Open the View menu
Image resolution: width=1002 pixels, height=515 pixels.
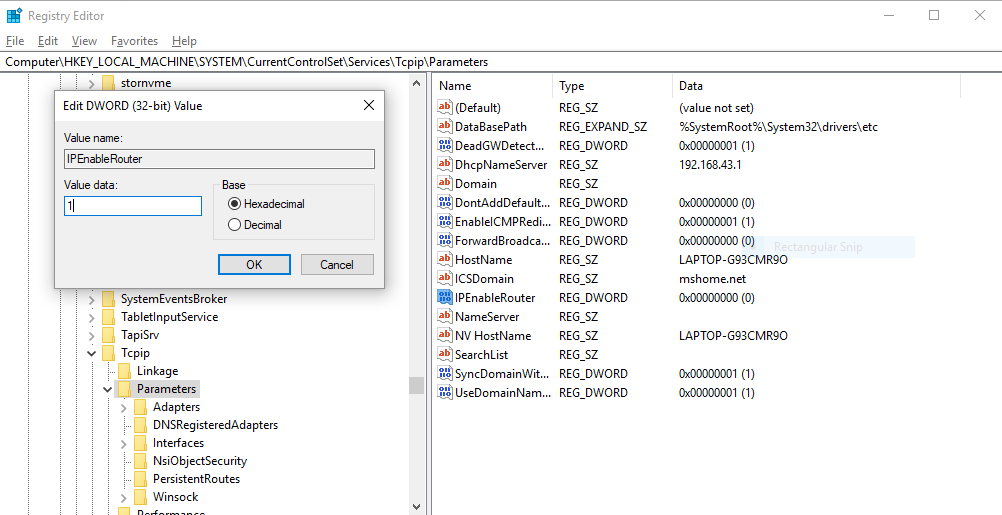(84, 41)
